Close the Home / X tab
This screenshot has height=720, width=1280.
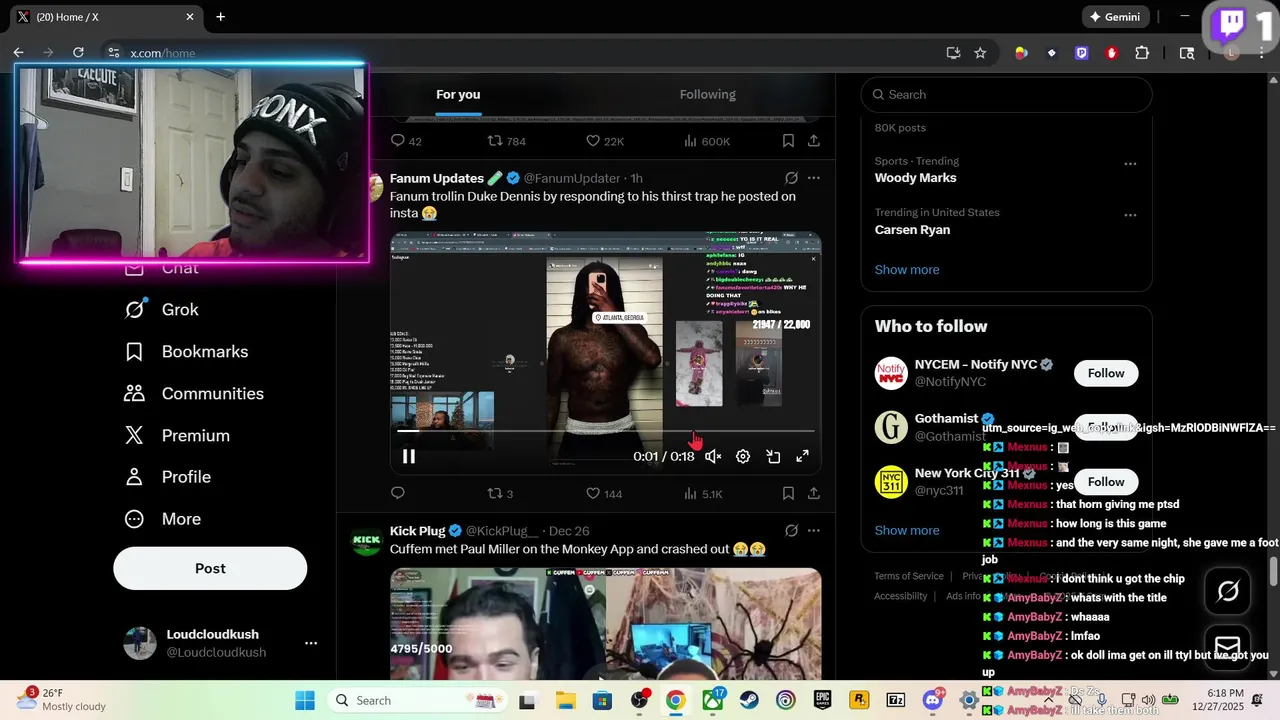(190, 17)
